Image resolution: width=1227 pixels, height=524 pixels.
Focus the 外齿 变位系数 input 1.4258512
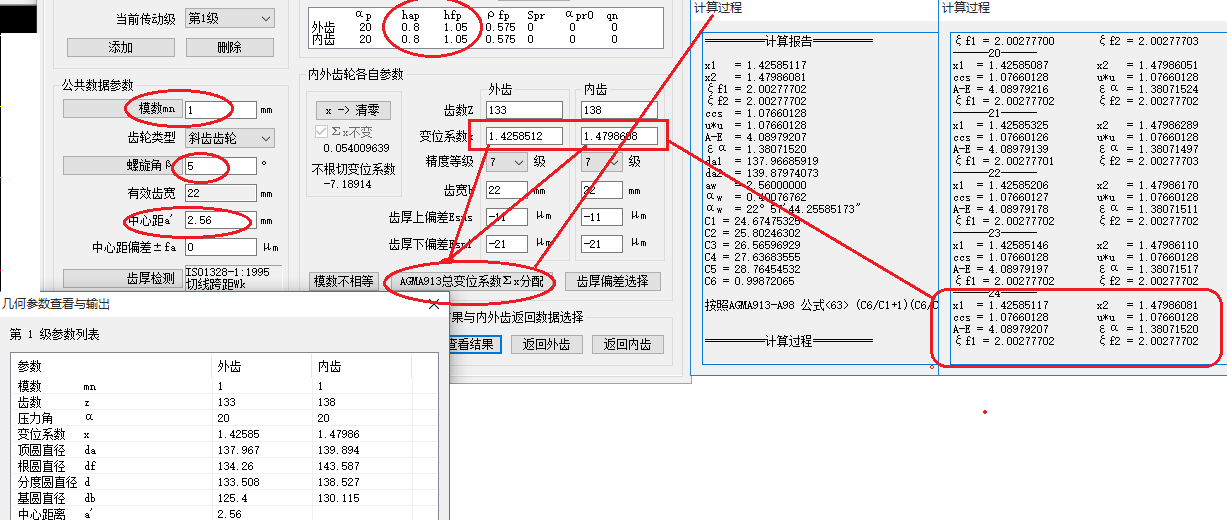click(x=525, y=136)
